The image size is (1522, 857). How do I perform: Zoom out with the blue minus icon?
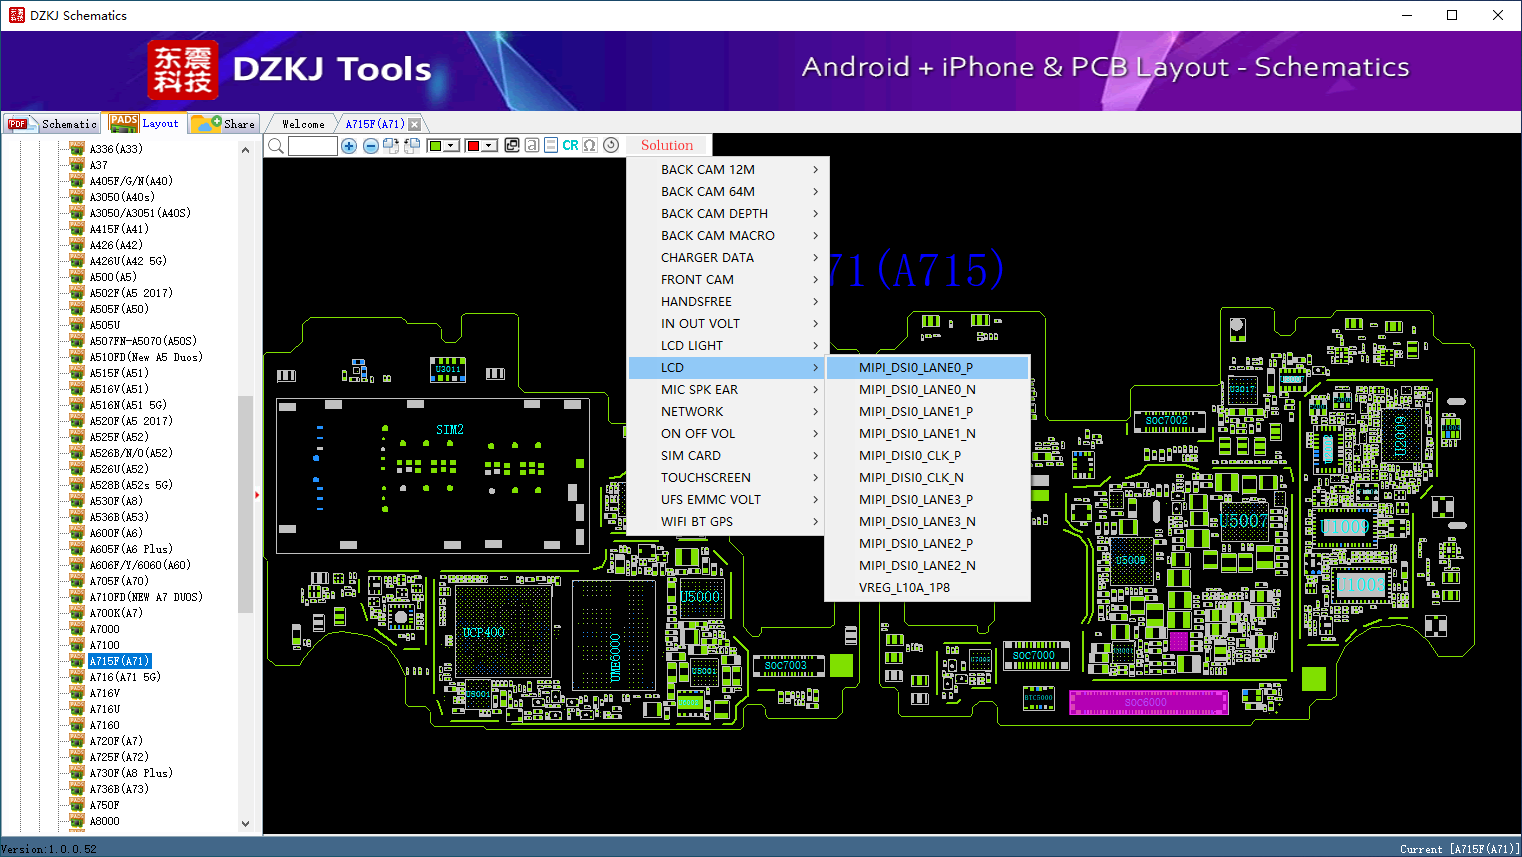(x=371, y=146)
